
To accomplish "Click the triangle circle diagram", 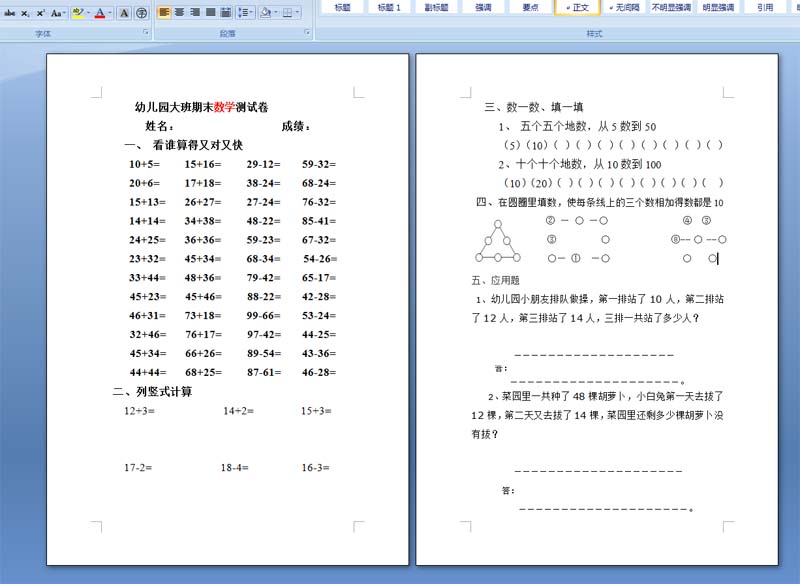I will (497, 241).
